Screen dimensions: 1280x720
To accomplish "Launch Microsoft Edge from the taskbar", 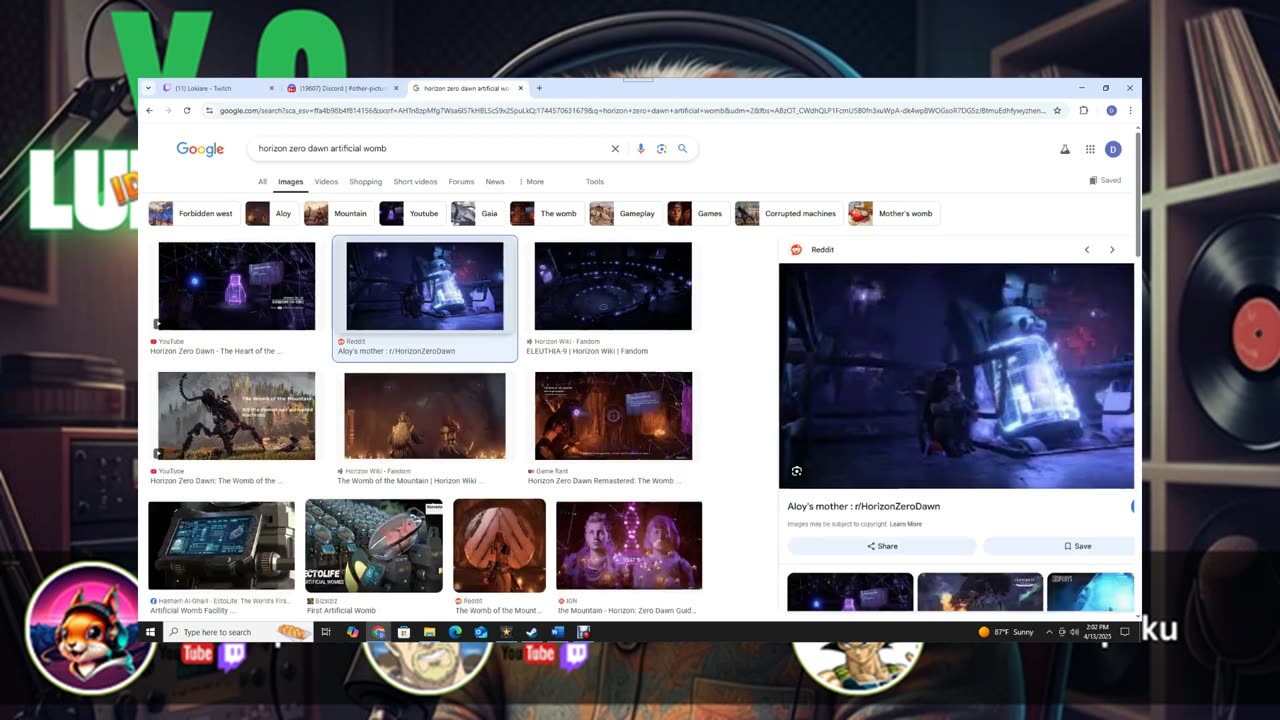I will (x=455, y=632).
